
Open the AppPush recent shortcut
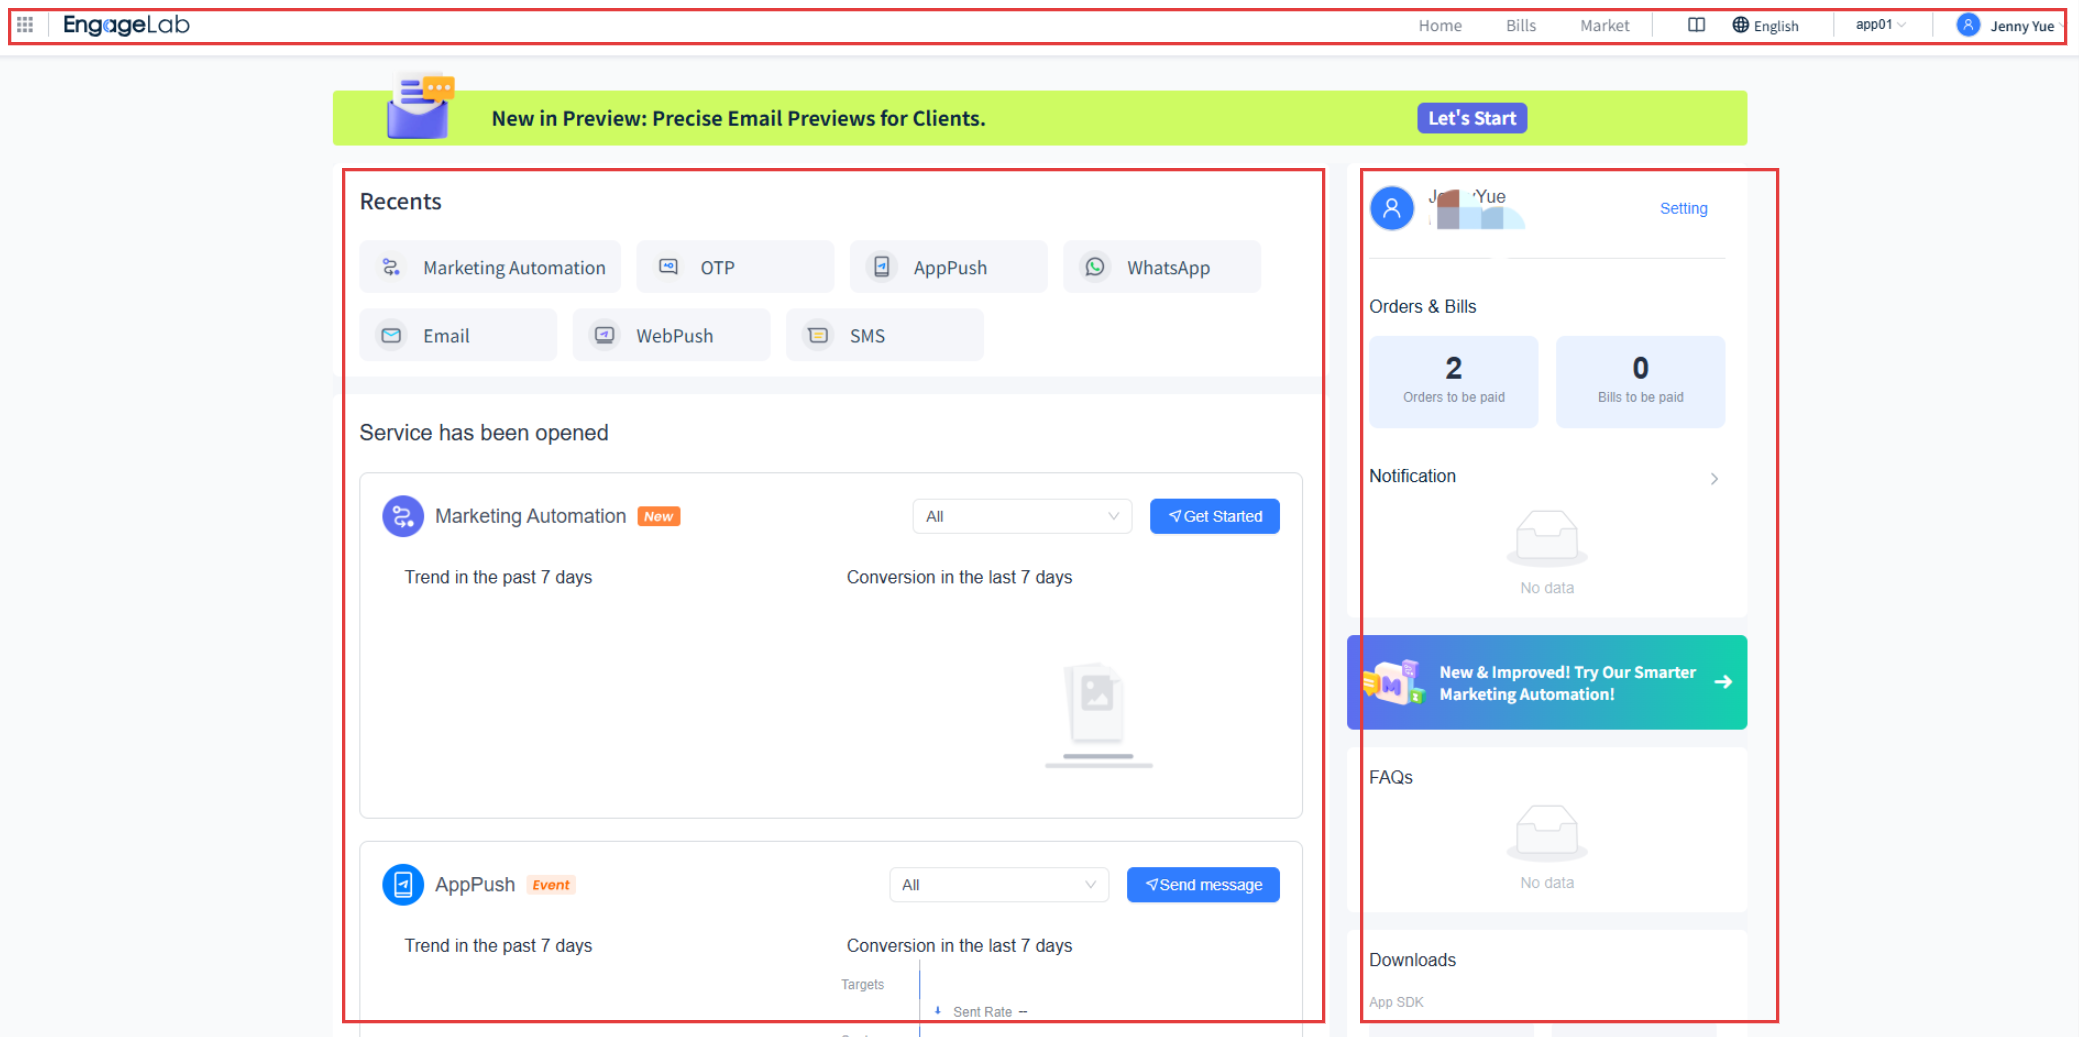coord(949,267)
